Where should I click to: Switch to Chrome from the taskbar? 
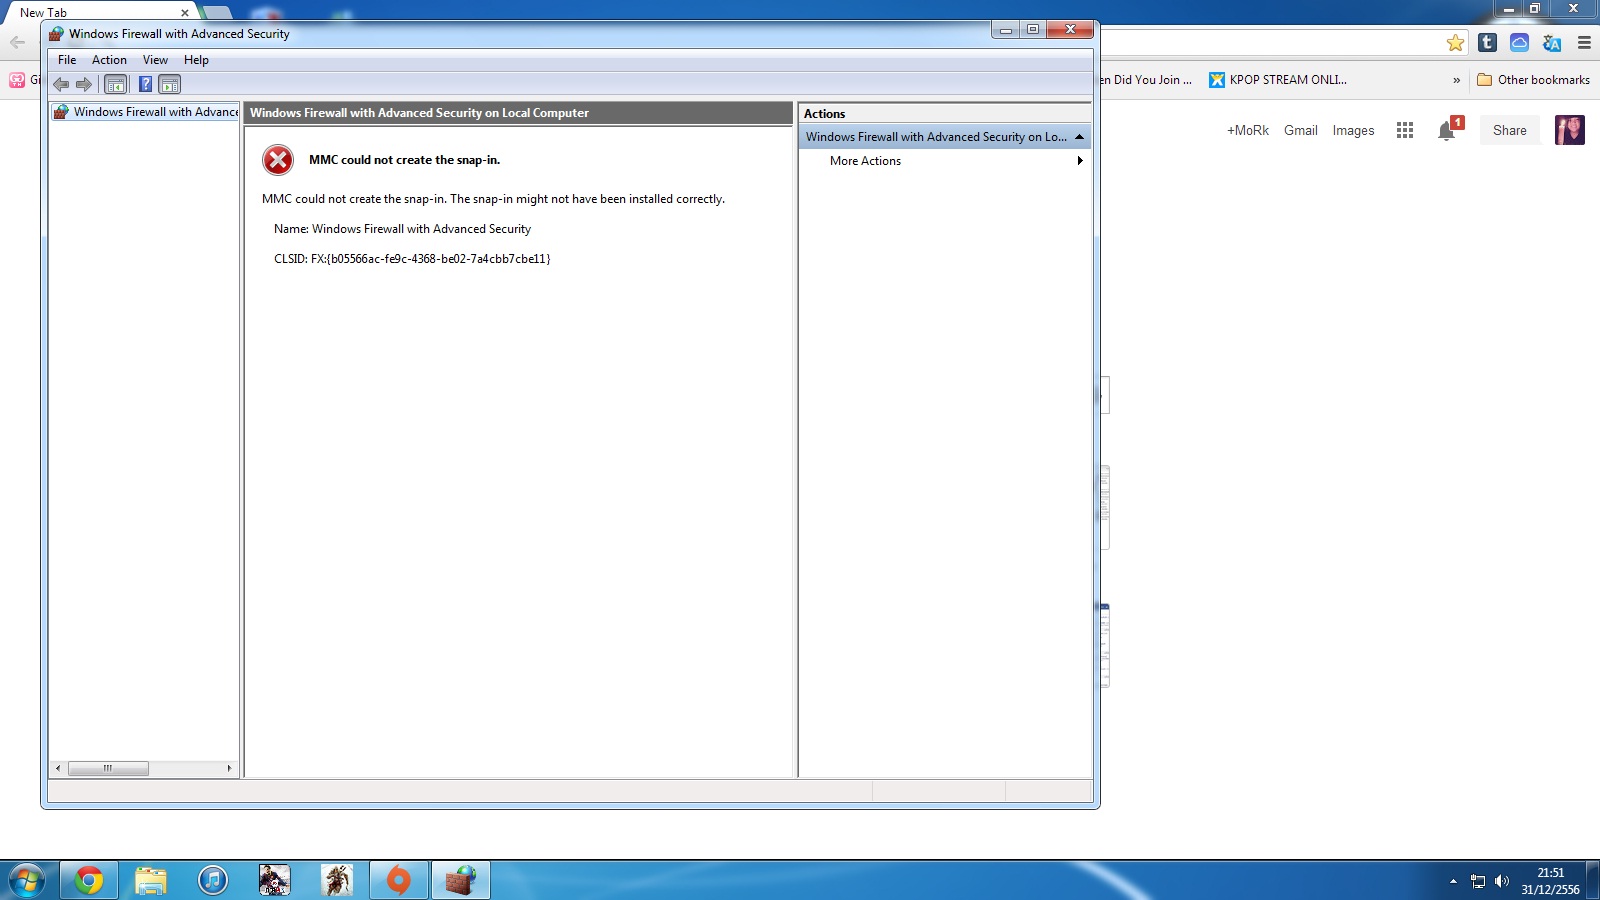pyautogui.click(x=89, y=881)
